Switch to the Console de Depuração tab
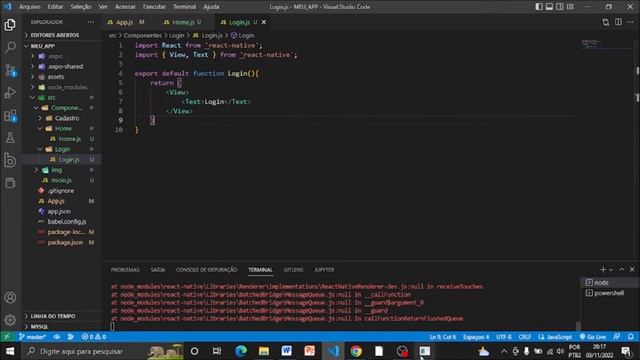640x360 pixels. [x=207, y=270]
